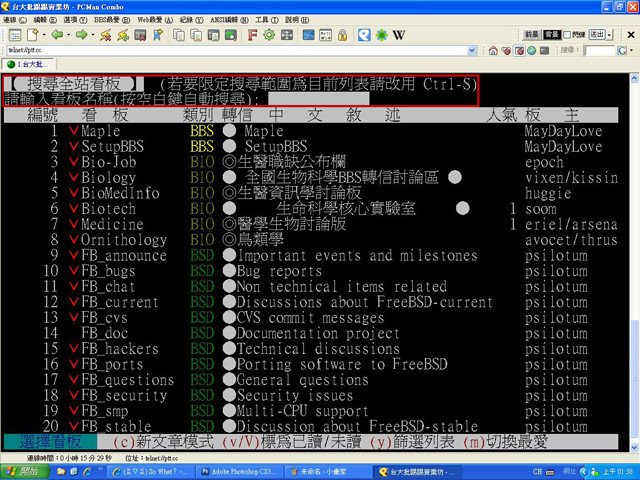Switch to the So What? browser taskbar button

tap(151, 471)
